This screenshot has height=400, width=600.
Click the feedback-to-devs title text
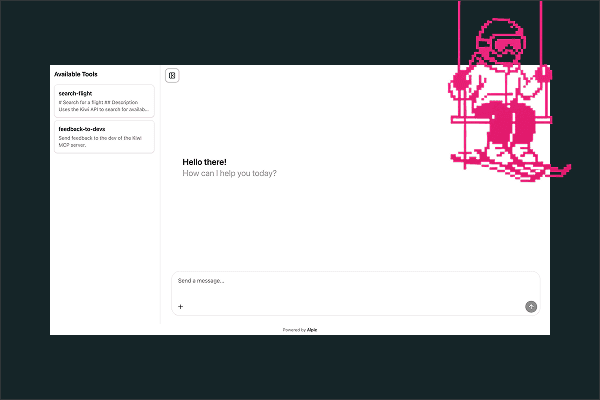coord(82,129)
